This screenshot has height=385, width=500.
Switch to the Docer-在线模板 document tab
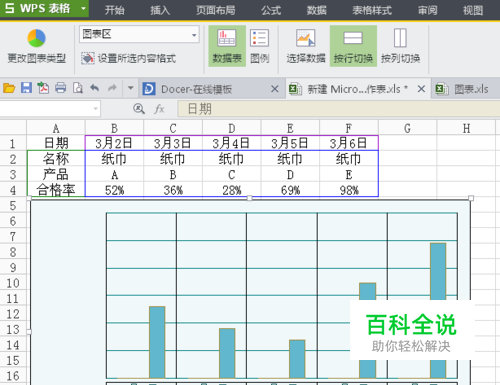click(197, 89)
